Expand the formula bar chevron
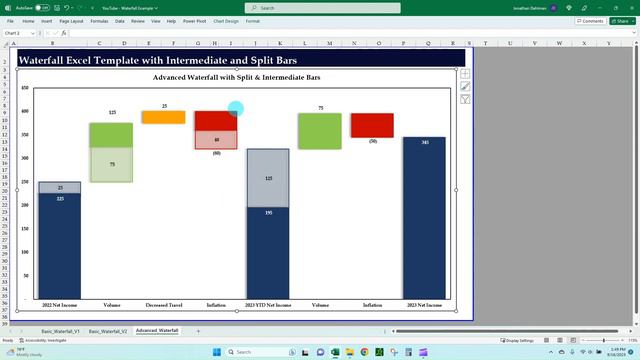The height and width of the screenshot is (360, 640). (633, 33)
